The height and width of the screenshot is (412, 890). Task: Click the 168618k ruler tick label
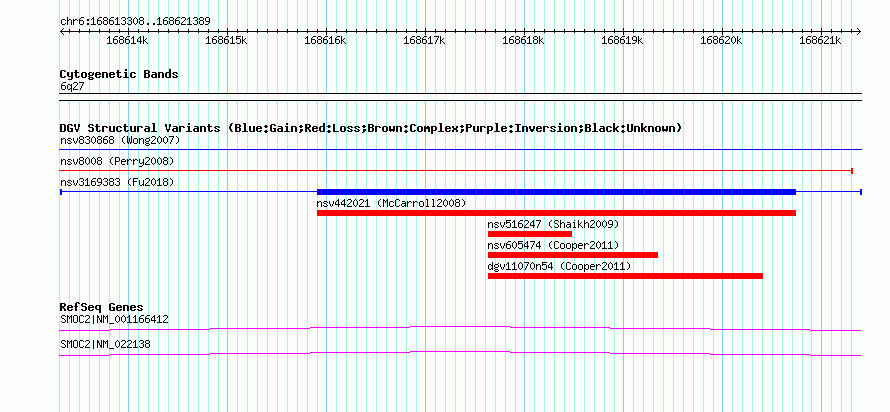[x=523, y=40]
